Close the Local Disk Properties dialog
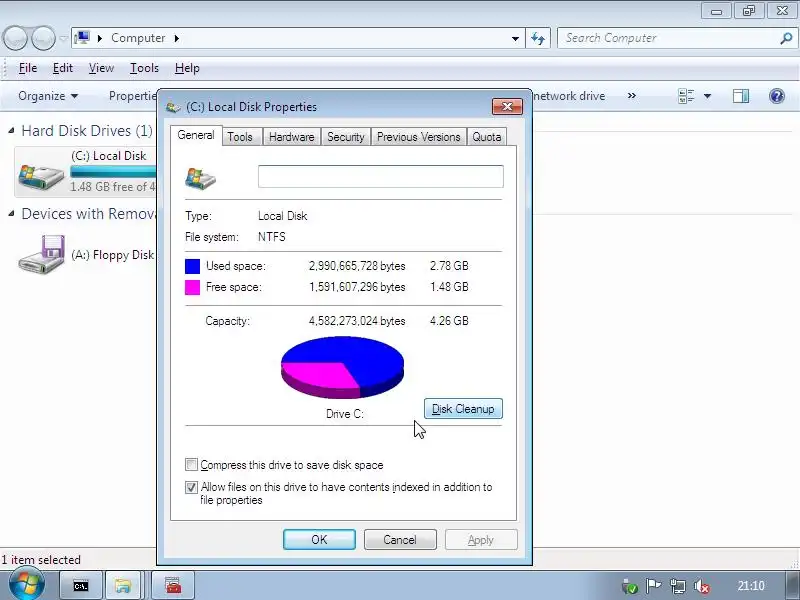The image size is (800, 600). point(507,107)
